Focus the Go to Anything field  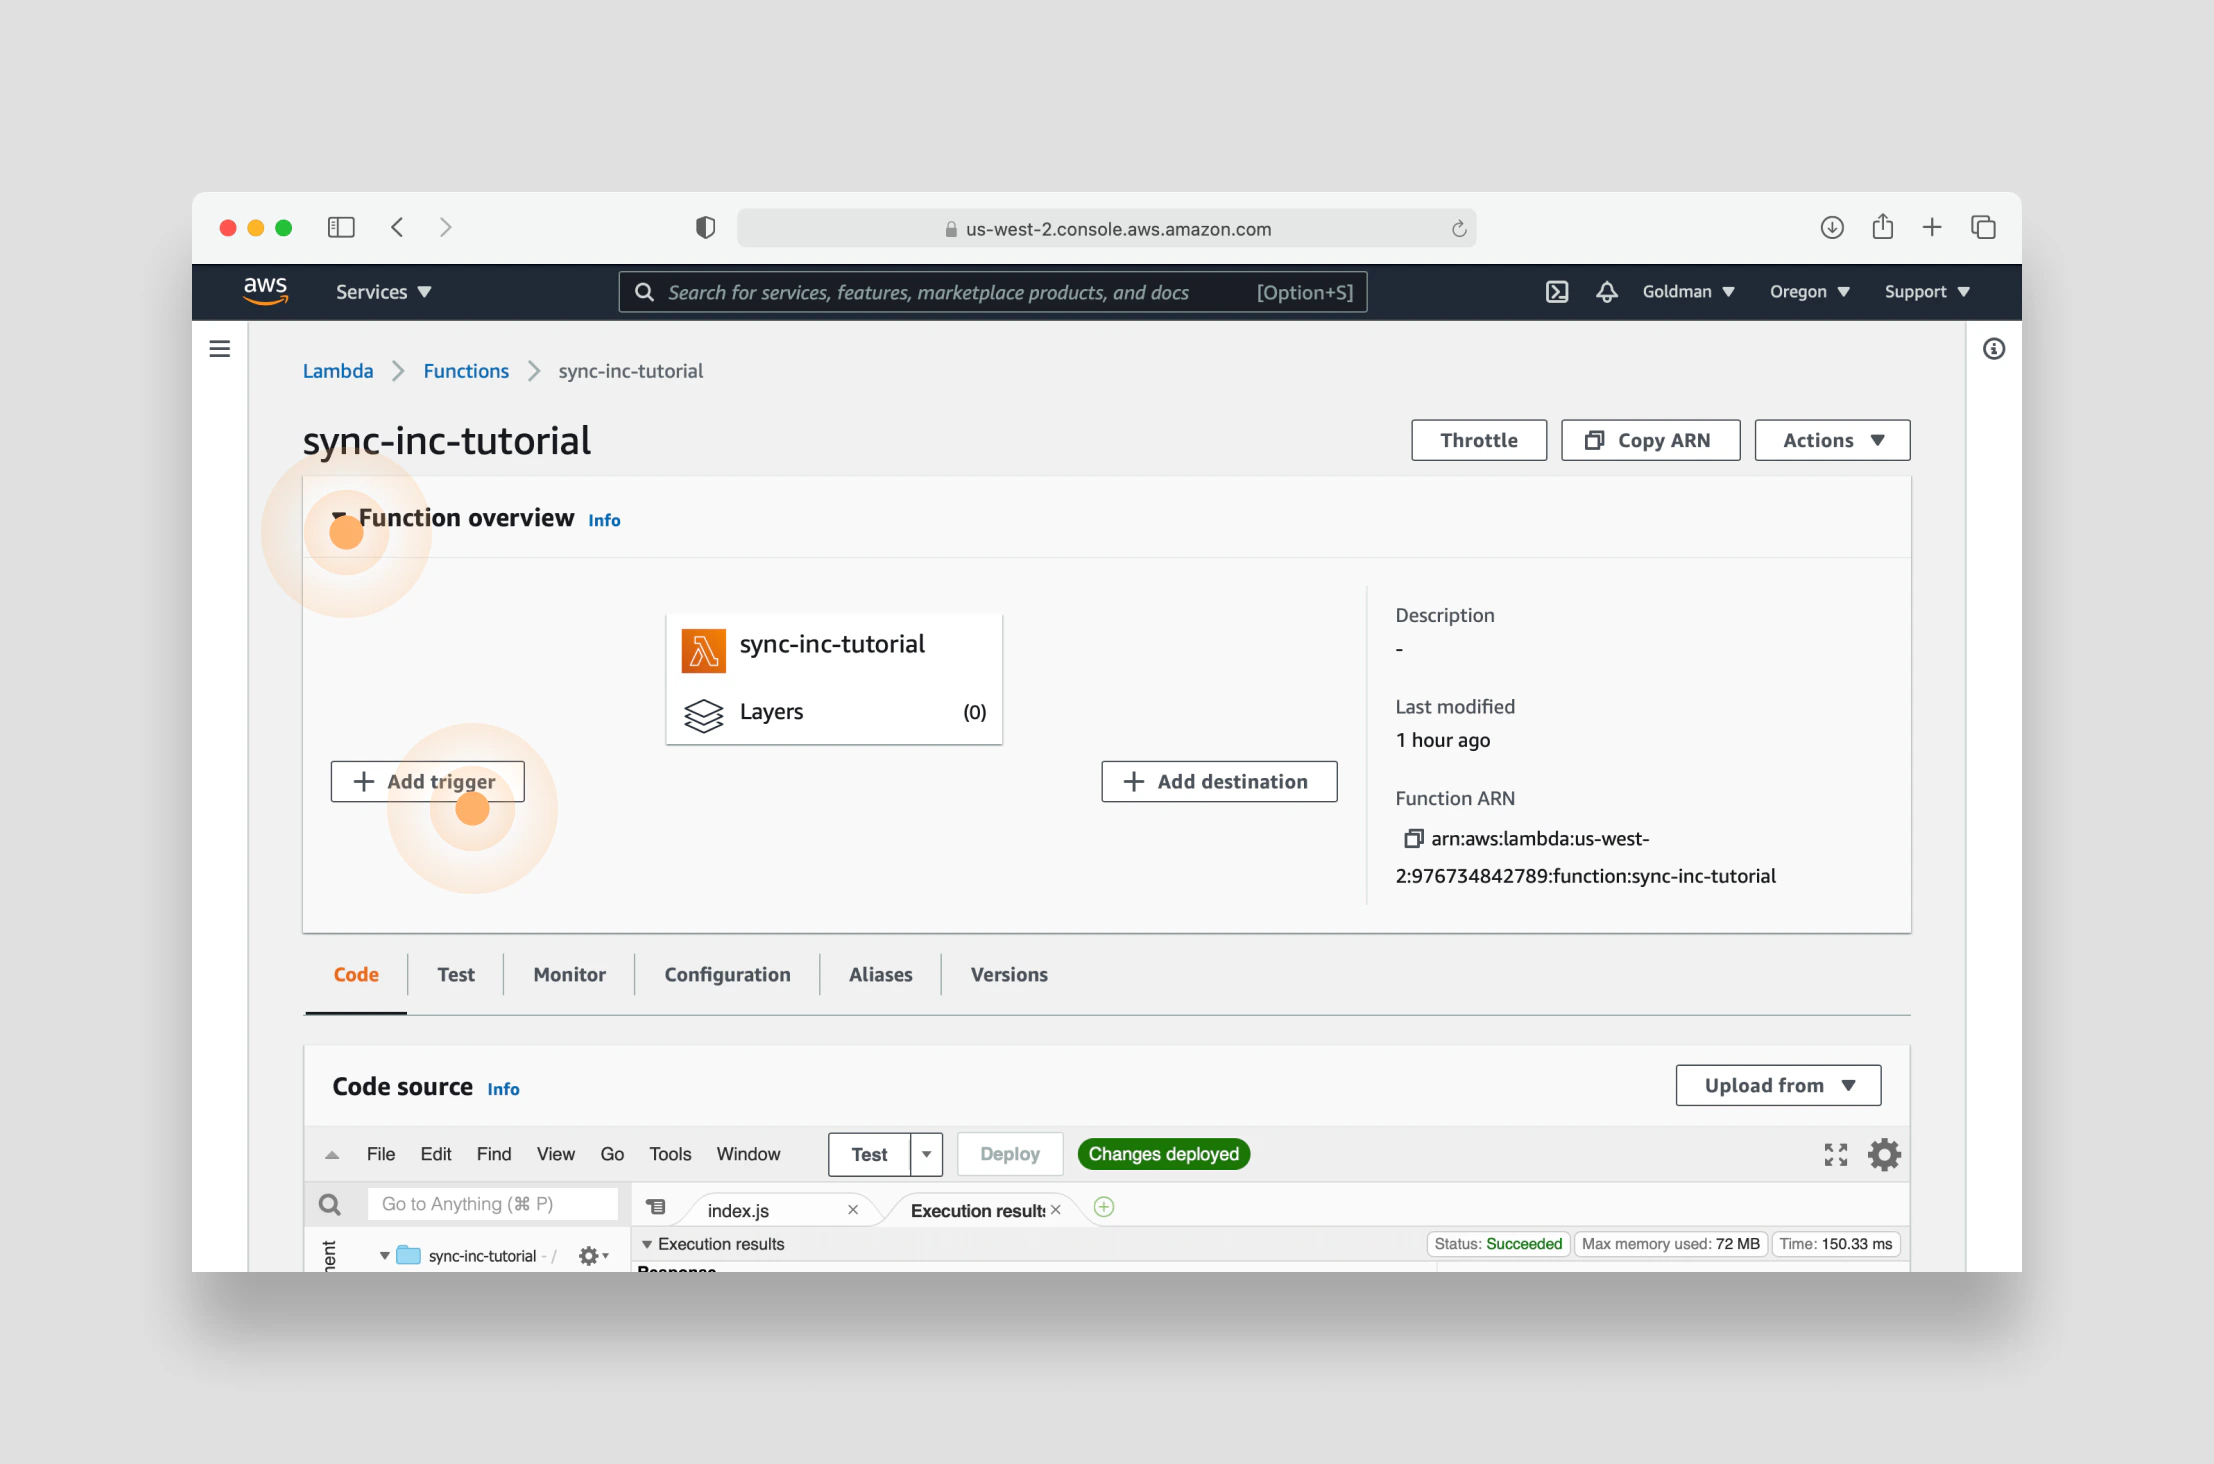point(493,1204)
